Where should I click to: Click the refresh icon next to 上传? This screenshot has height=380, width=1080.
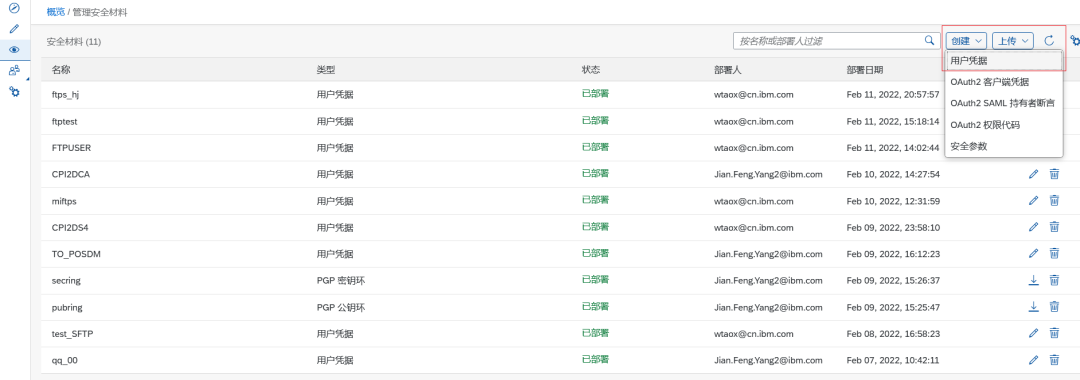point(1049,41)
